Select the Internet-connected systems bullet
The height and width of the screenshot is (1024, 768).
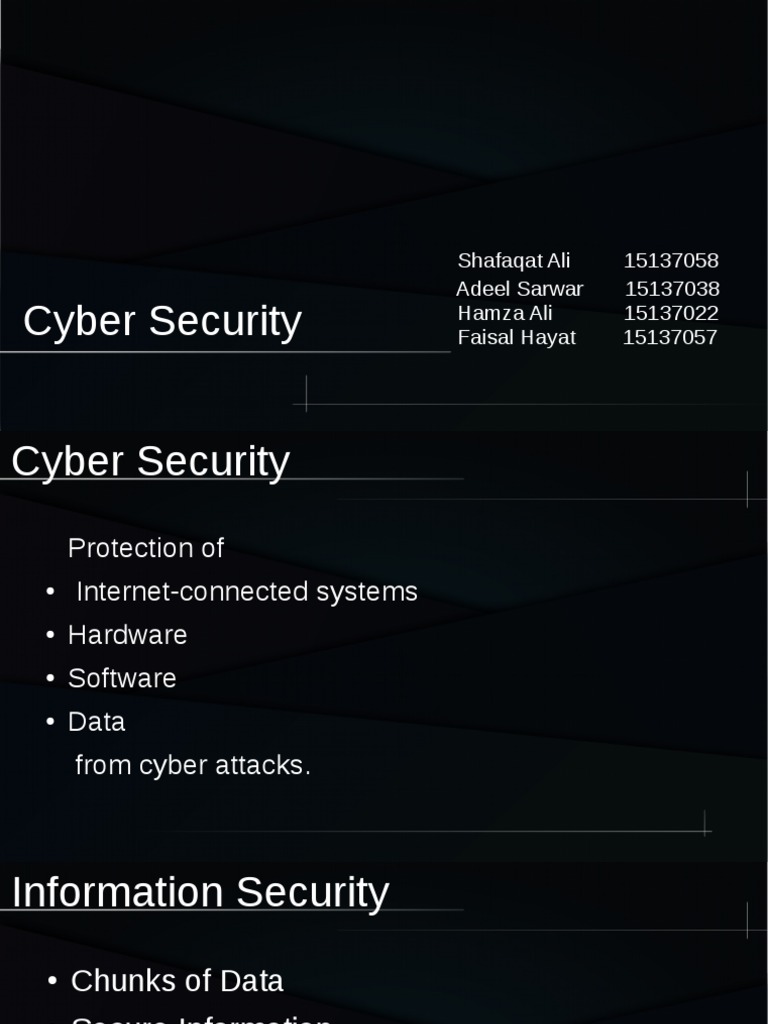(246, 592)
